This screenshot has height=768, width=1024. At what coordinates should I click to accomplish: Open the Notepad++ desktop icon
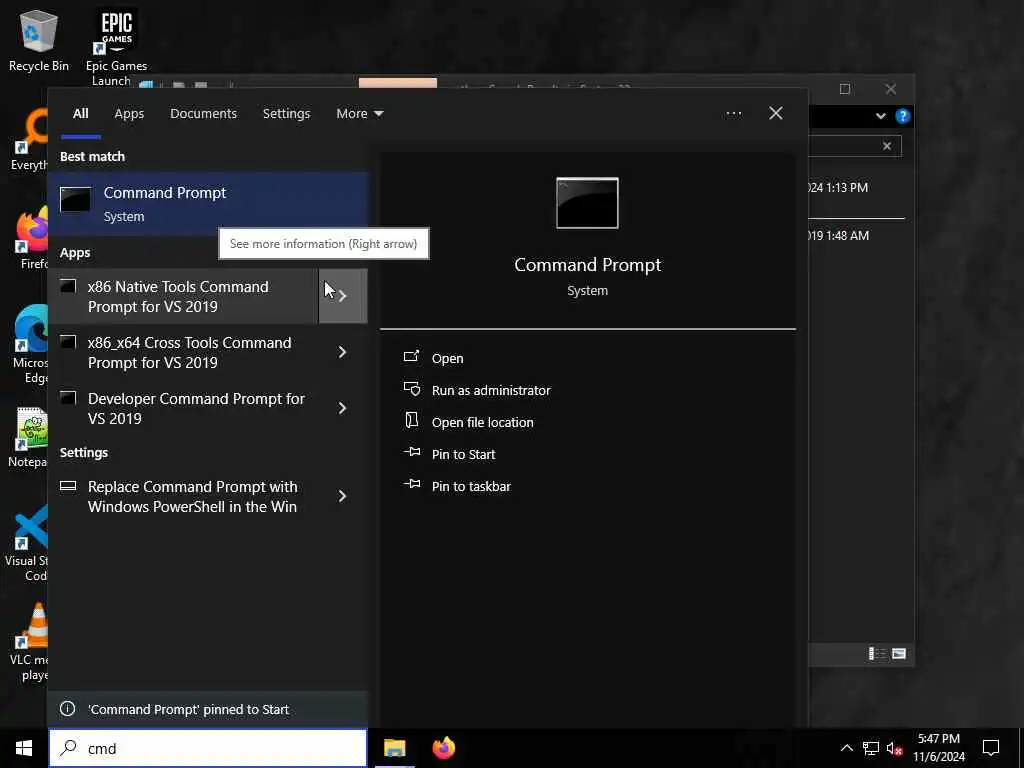(x=27, y=436)
